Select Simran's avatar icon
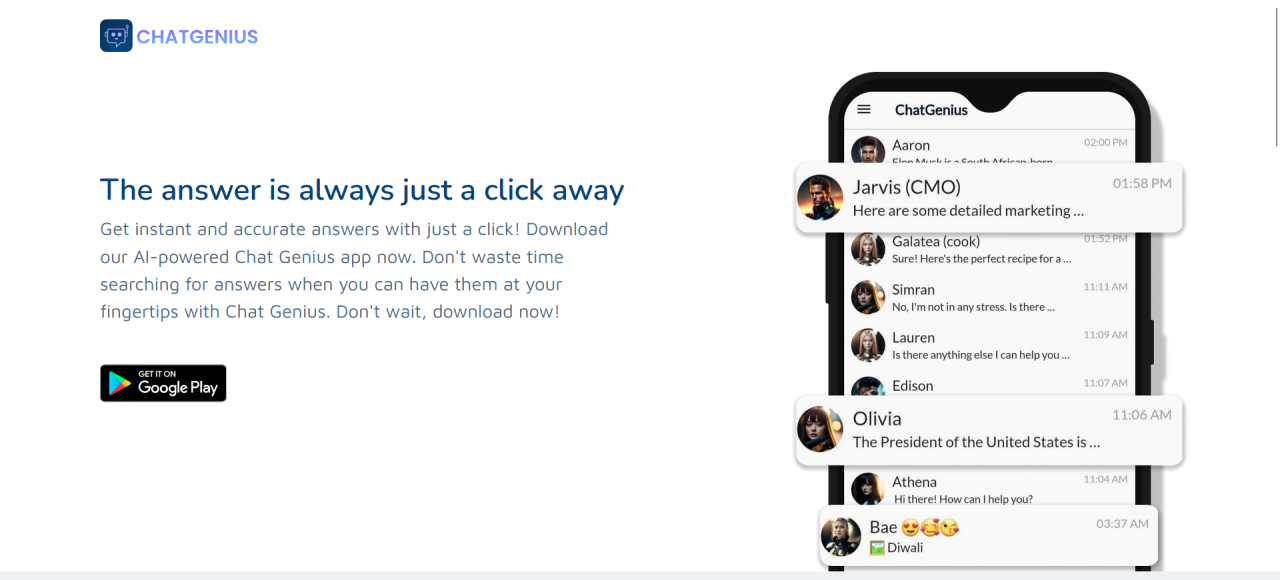This screenshot has width=1280, height=580. (868, 297)
